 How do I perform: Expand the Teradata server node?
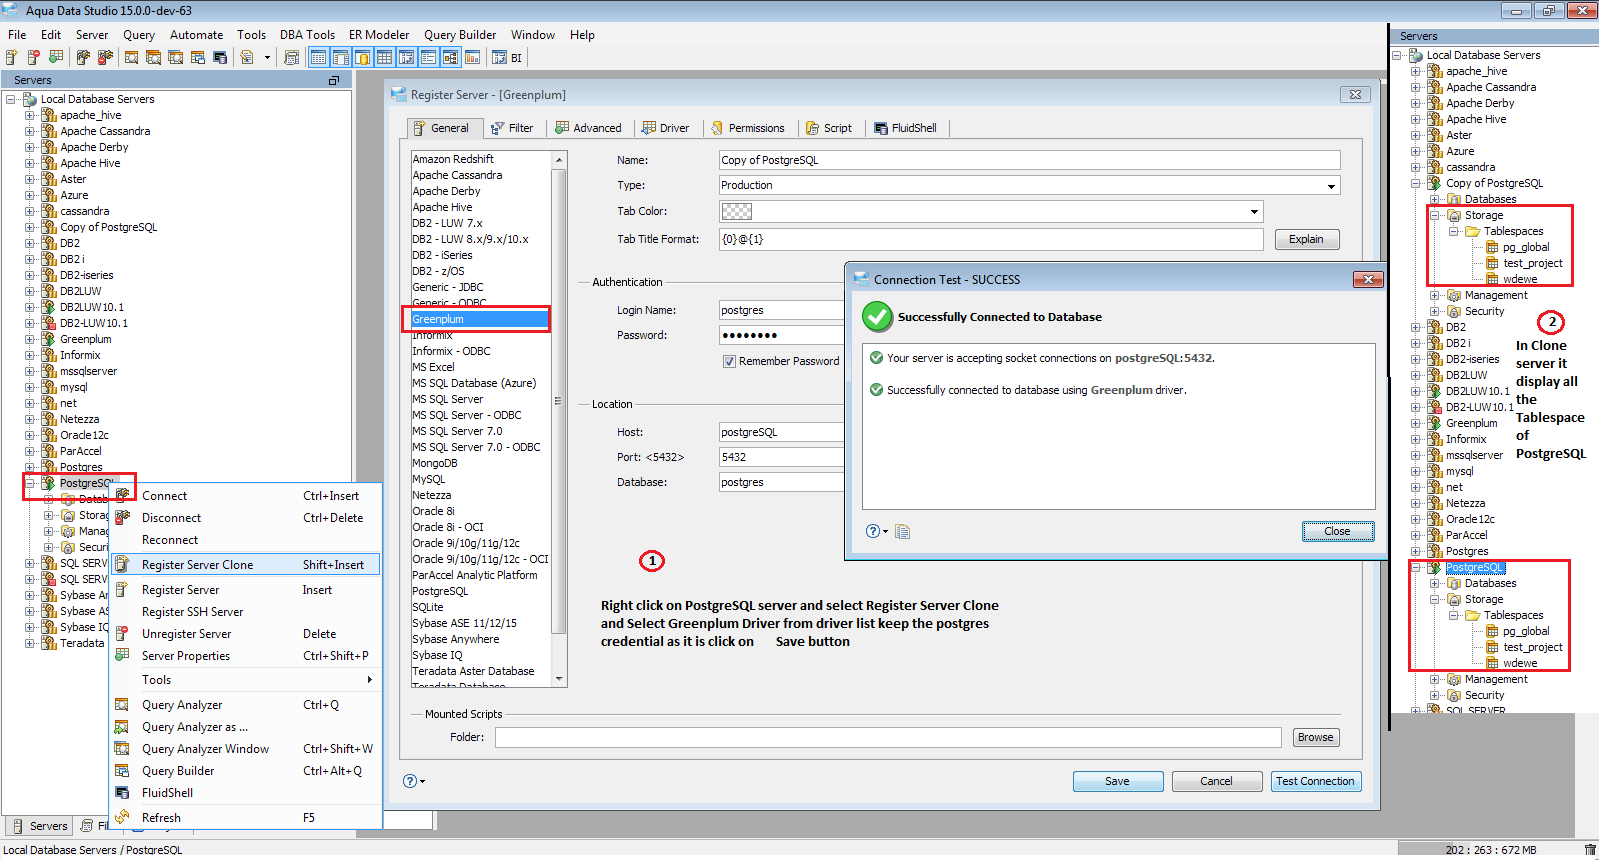click(x=30, y=643)
